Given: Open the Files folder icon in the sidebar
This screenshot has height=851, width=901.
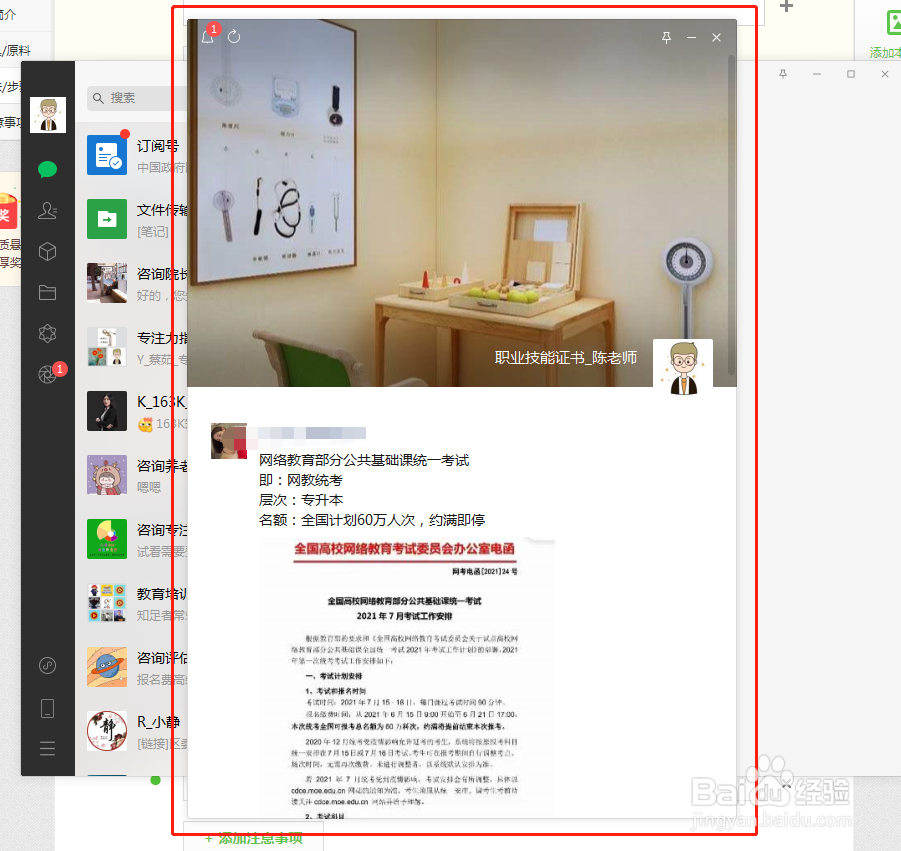Looking at the screenshot, I should tap(47, 291).
